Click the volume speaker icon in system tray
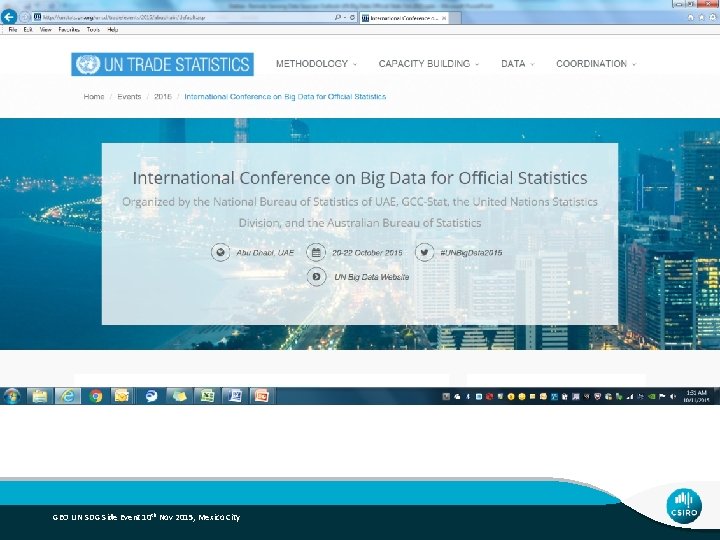 pyautogui.click(x=673, y=396)
